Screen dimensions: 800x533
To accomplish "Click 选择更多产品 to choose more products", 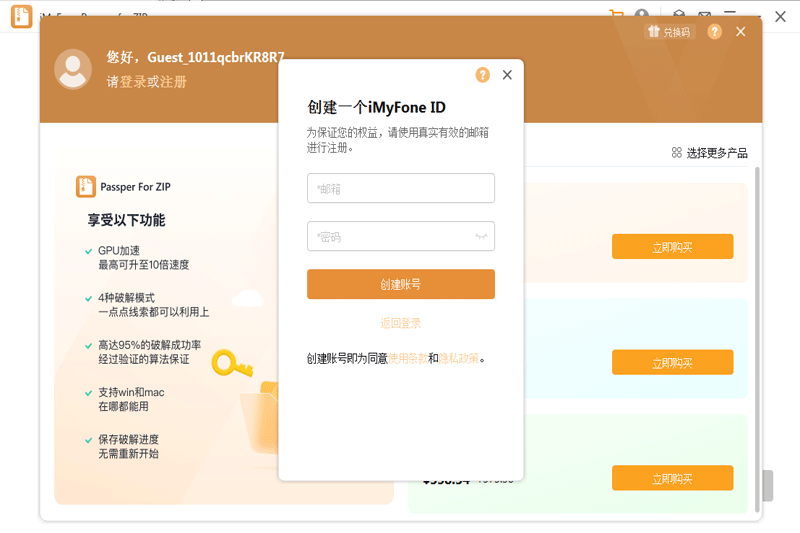I will [x=709, y=153].
